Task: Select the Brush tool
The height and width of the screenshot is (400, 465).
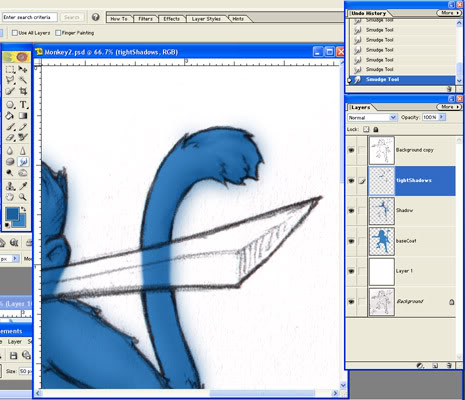Action: 10,127
